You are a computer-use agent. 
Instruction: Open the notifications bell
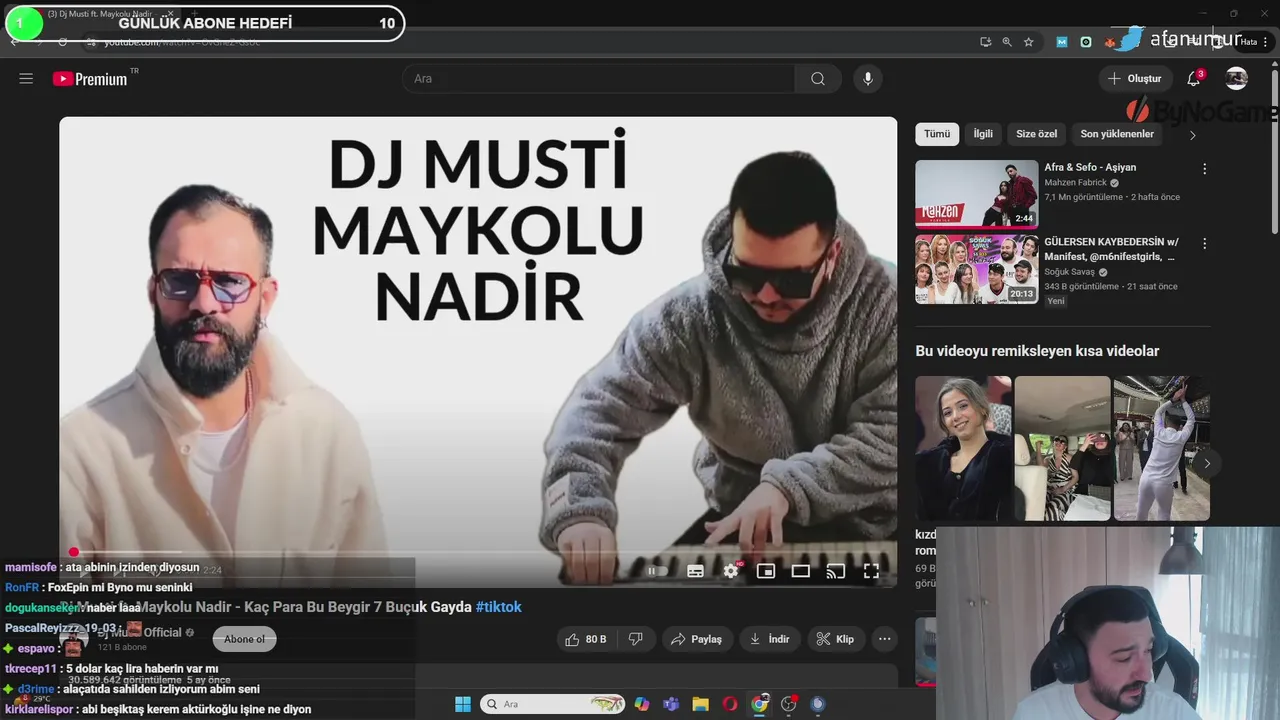tap(1193, 79)
